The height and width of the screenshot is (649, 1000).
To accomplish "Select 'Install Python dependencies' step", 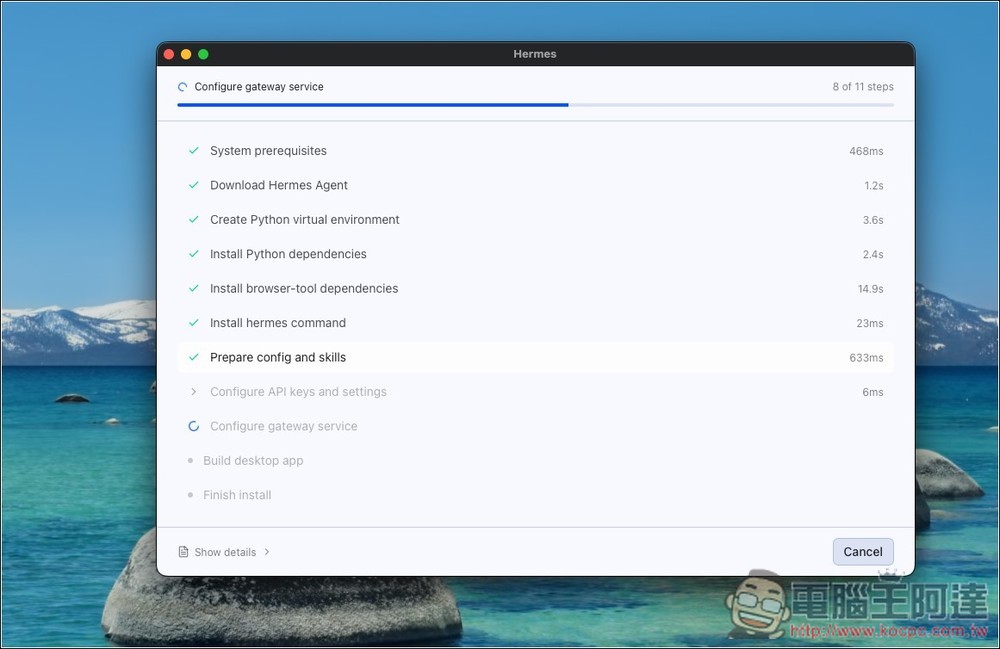I will pyautogui.click(x=536, y=254).
